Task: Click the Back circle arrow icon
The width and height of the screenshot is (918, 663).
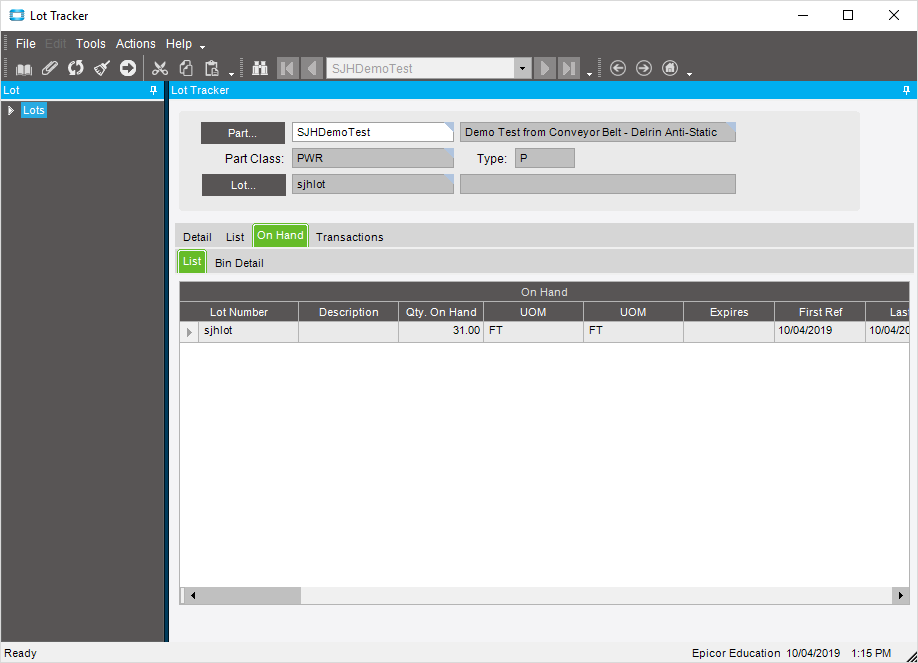Action: tap(618, 69)
